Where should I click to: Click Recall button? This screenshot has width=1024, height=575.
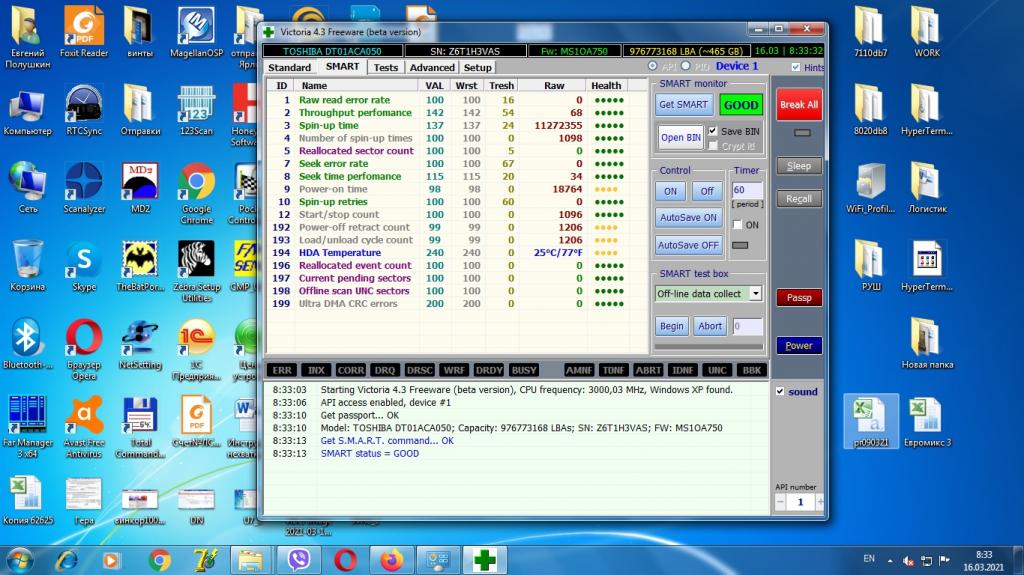pos(799,199)
